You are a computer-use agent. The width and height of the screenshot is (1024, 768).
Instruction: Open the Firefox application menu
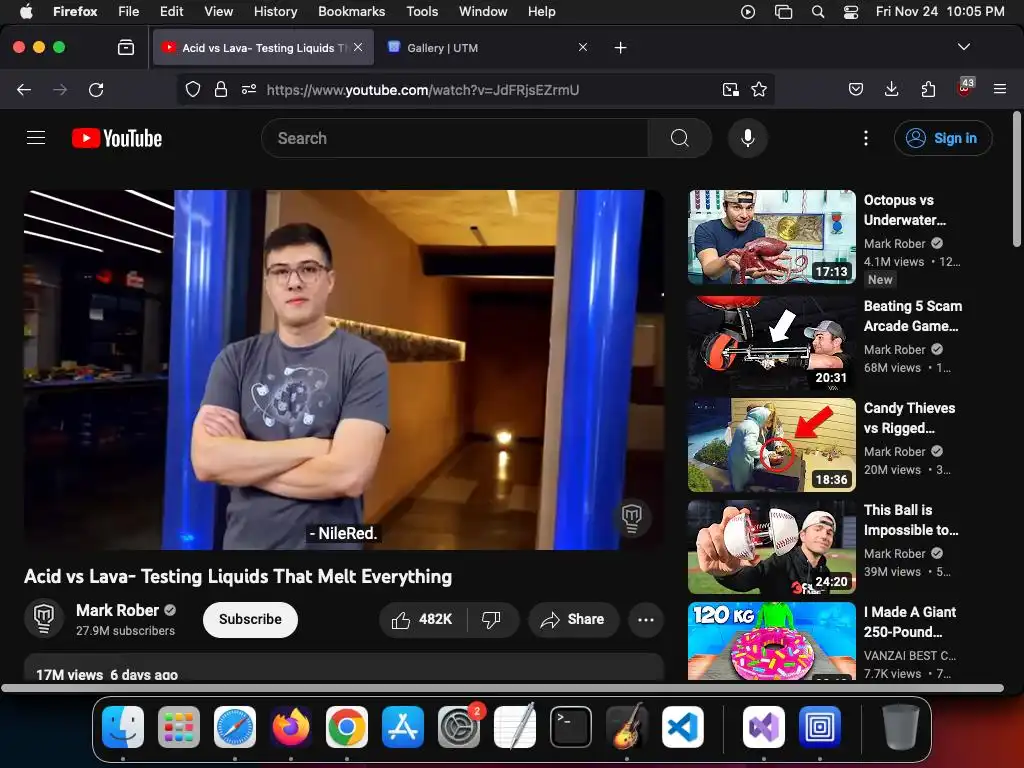click(x=1000, y=89)
